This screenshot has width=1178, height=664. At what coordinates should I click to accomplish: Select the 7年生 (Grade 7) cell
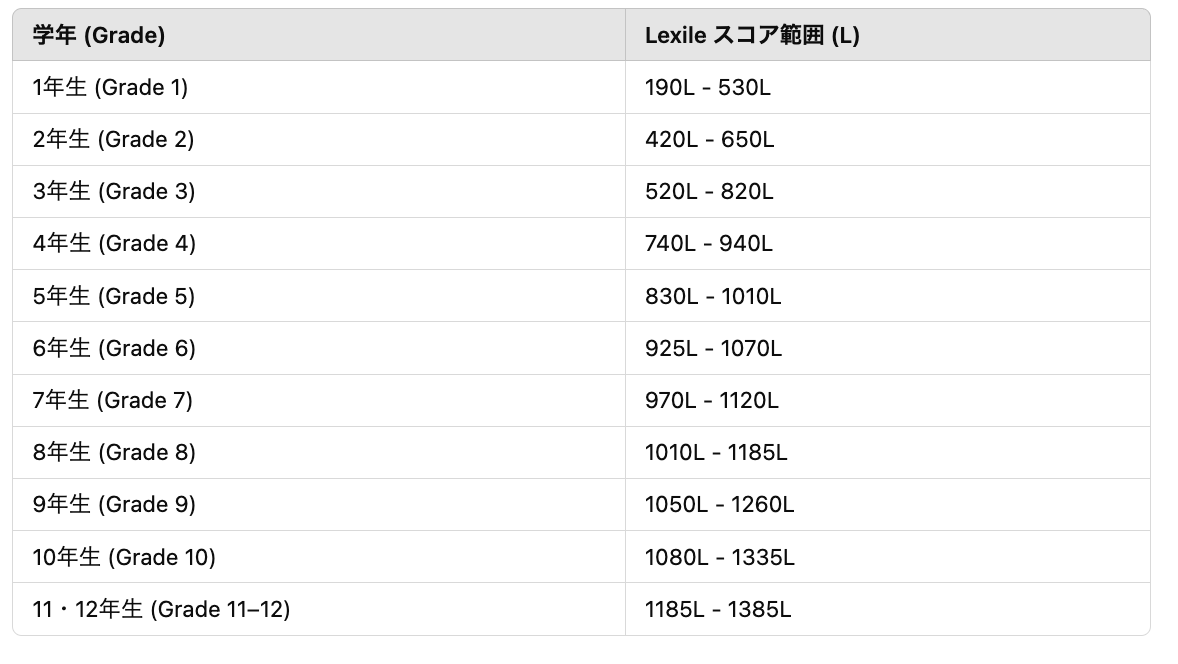click(x=112, y=401)
